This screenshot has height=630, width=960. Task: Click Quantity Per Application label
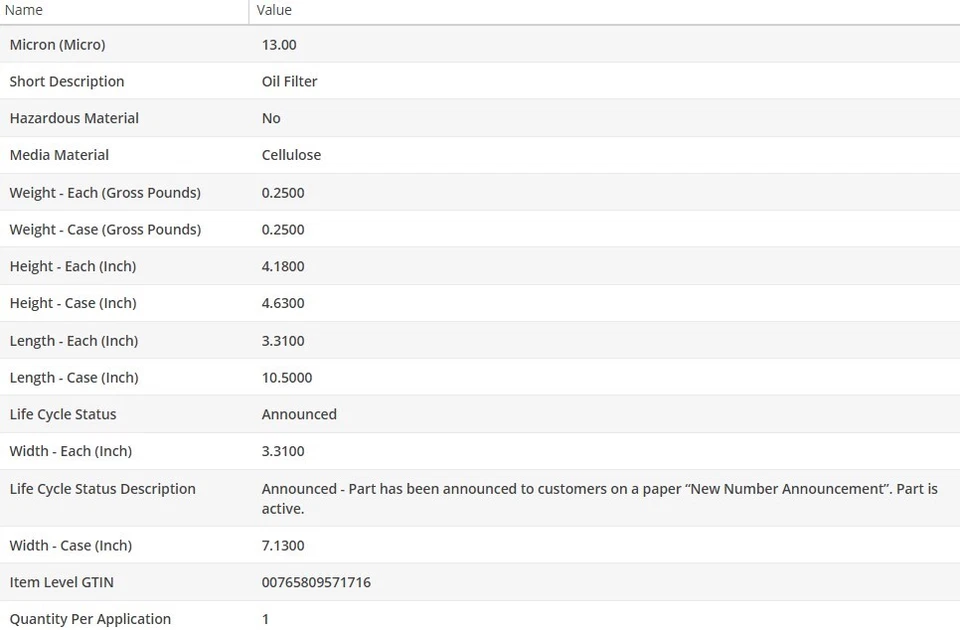point(91,619)
